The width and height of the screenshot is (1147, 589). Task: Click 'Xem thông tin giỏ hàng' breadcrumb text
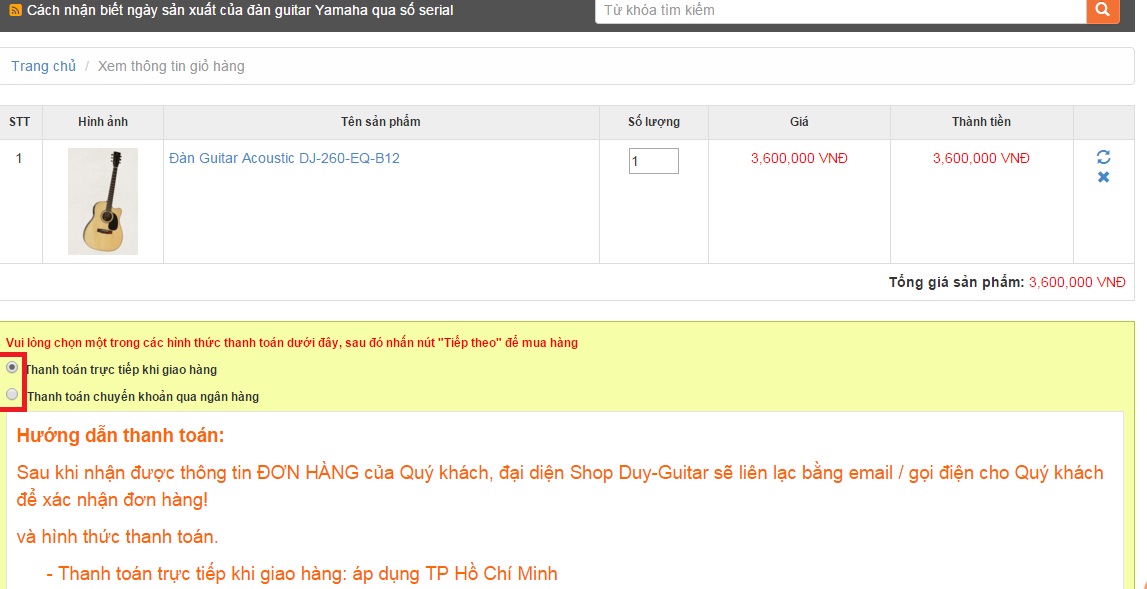171,67
